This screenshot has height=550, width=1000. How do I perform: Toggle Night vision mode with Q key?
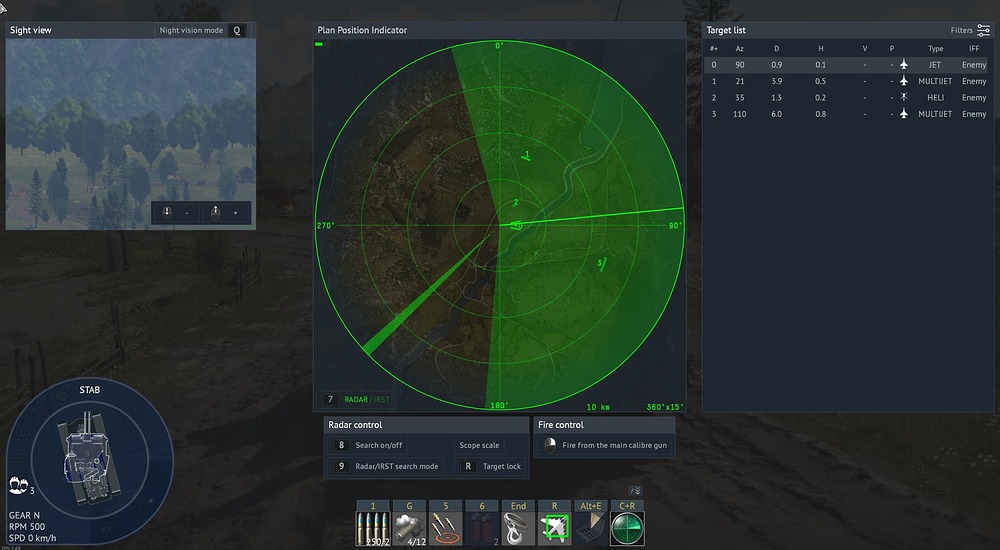click(236, 30)
